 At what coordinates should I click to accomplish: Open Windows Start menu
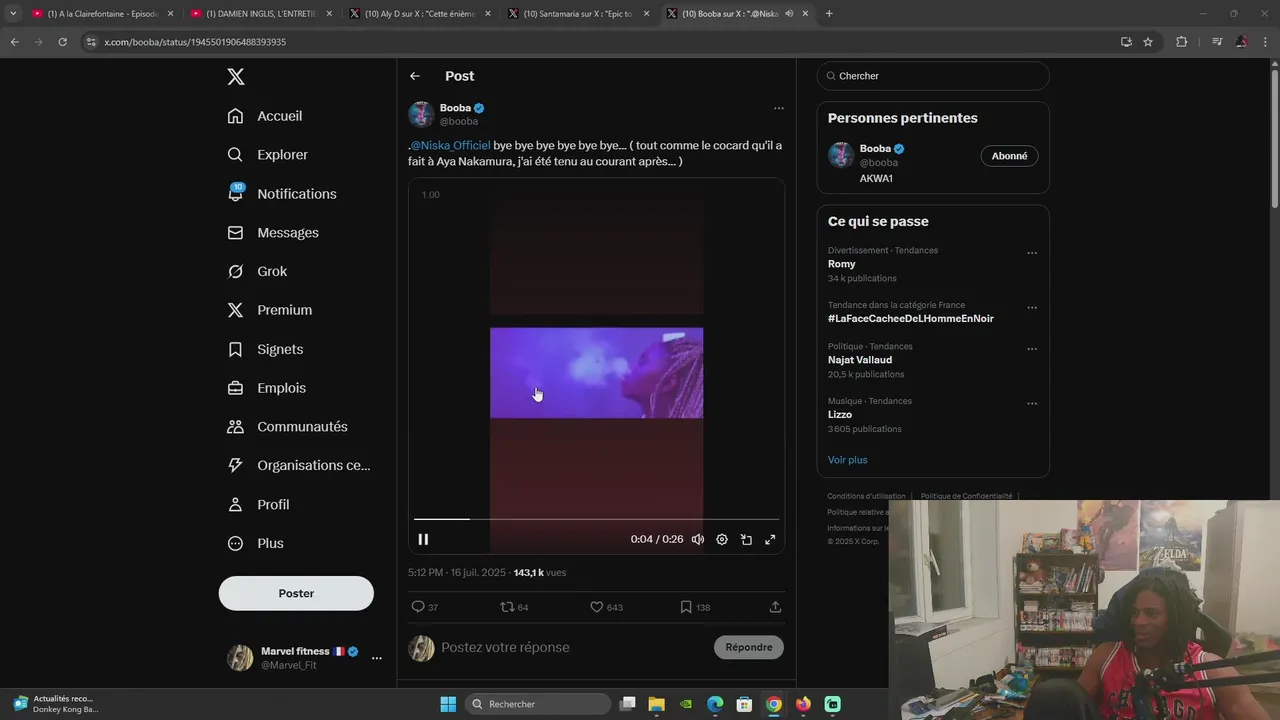448,704
